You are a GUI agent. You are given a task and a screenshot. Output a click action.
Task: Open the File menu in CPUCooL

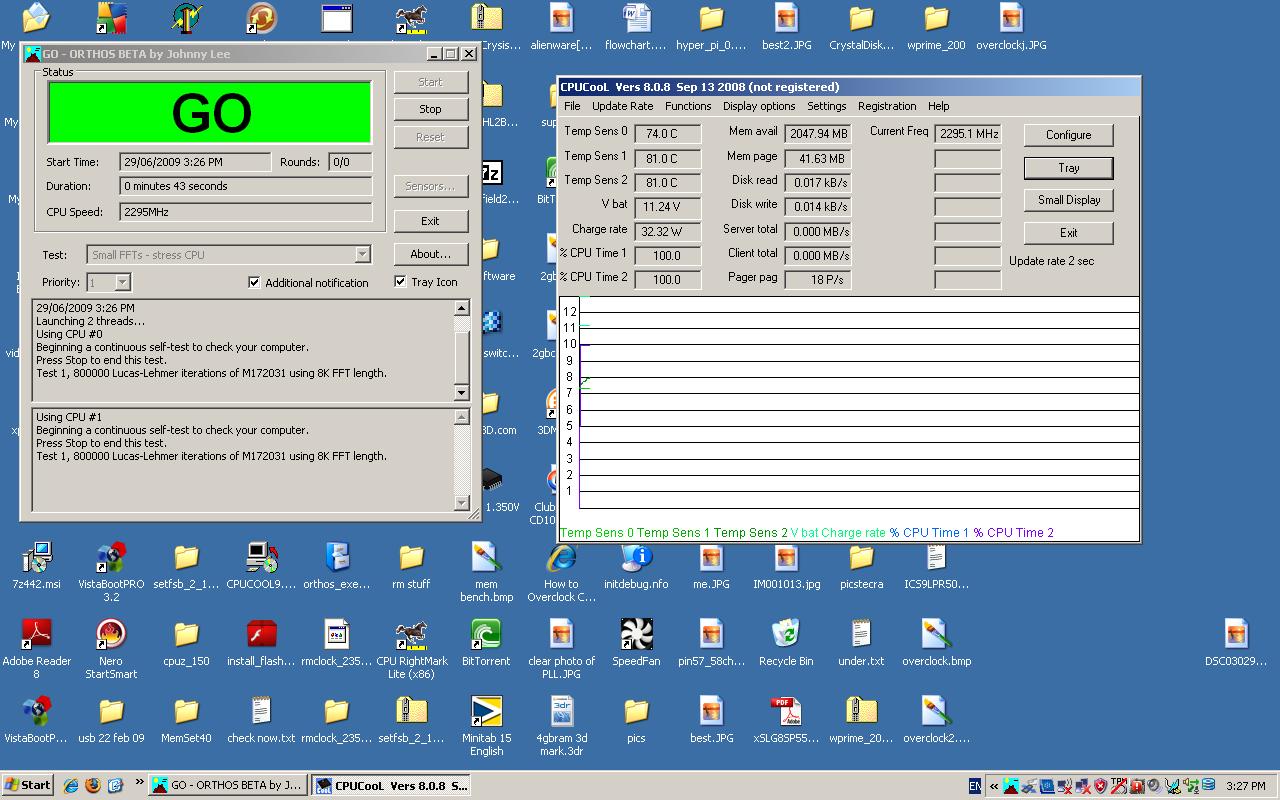(x=572, y=106)
